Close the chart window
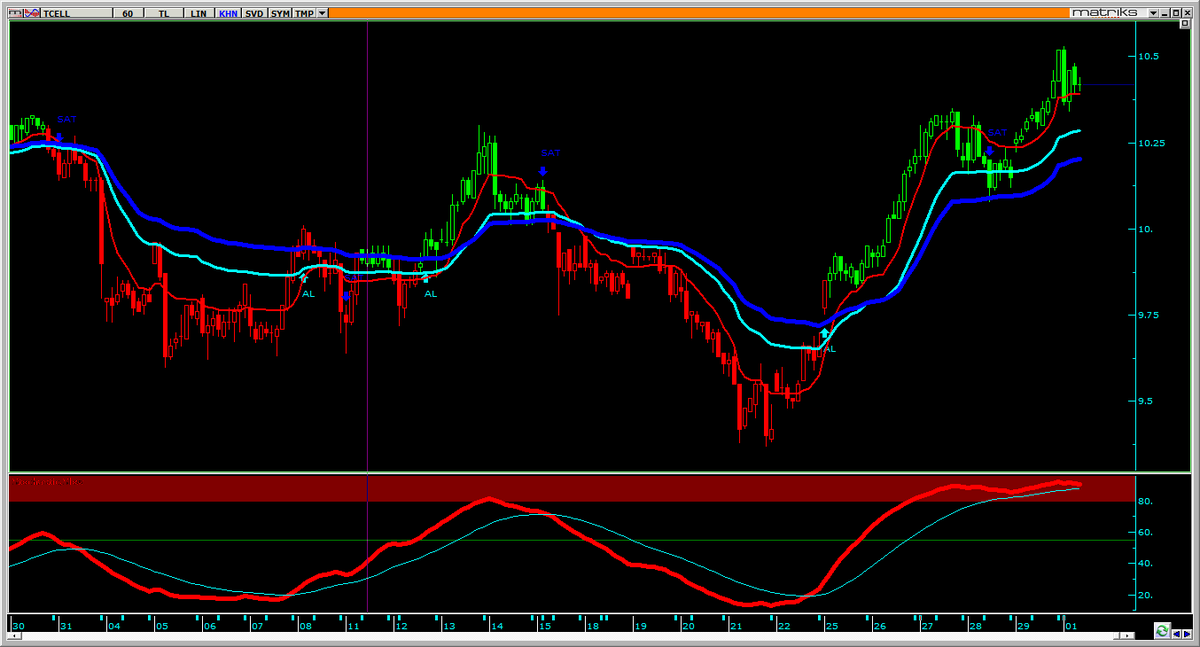The image size is (1200, 647). 1188,13
